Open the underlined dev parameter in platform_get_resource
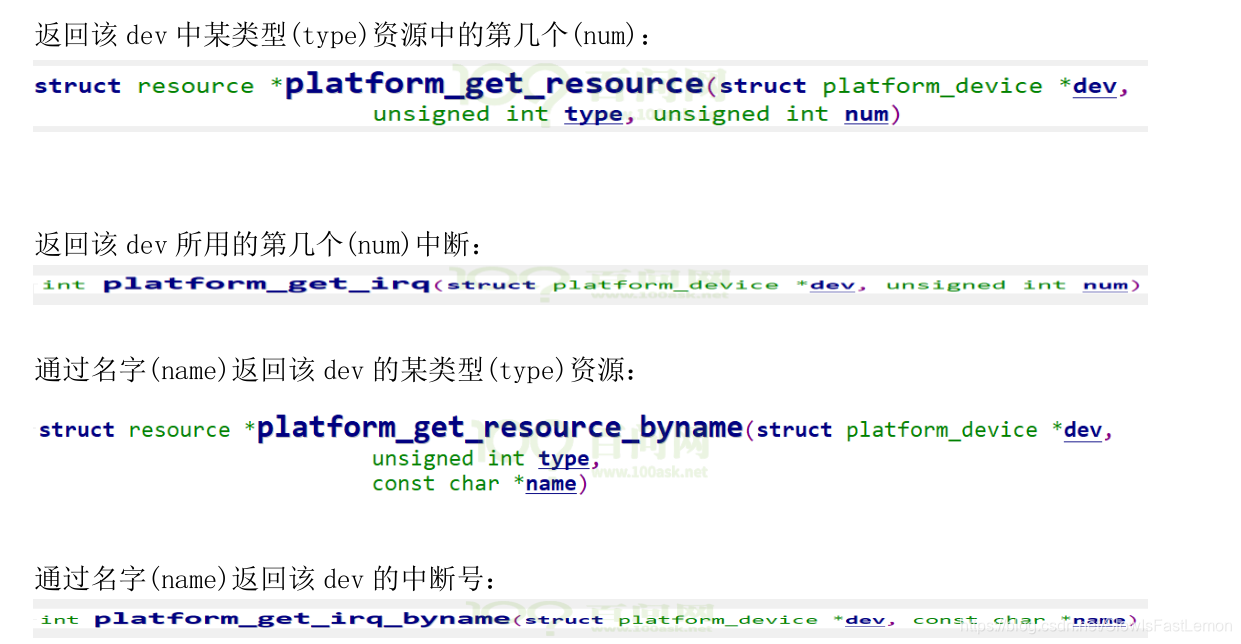Screen dimensions: 1241x644 [x=1094, y=86]
